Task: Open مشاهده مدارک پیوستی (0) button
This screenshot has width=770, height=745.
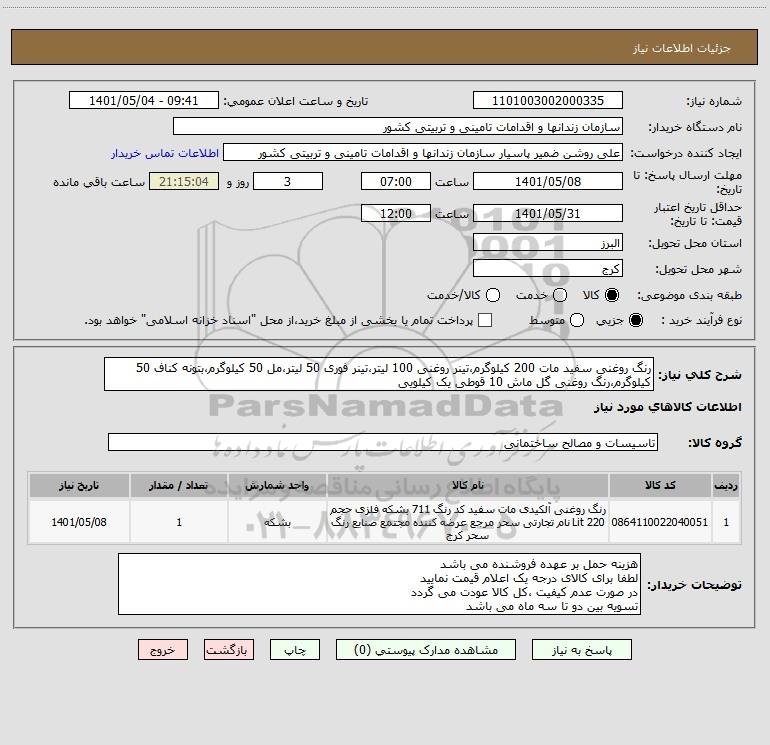Action: click(426, 650)
